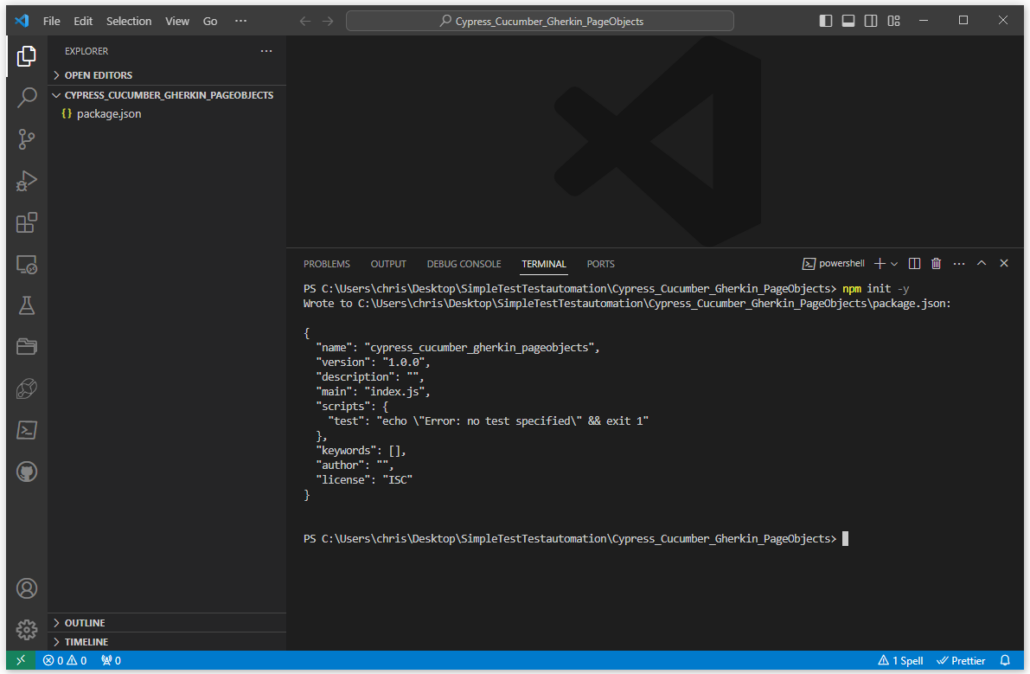The width and height of the screenshot is (1030, 674).
Task: Open the Selection menu
Action: coord(129,21)
